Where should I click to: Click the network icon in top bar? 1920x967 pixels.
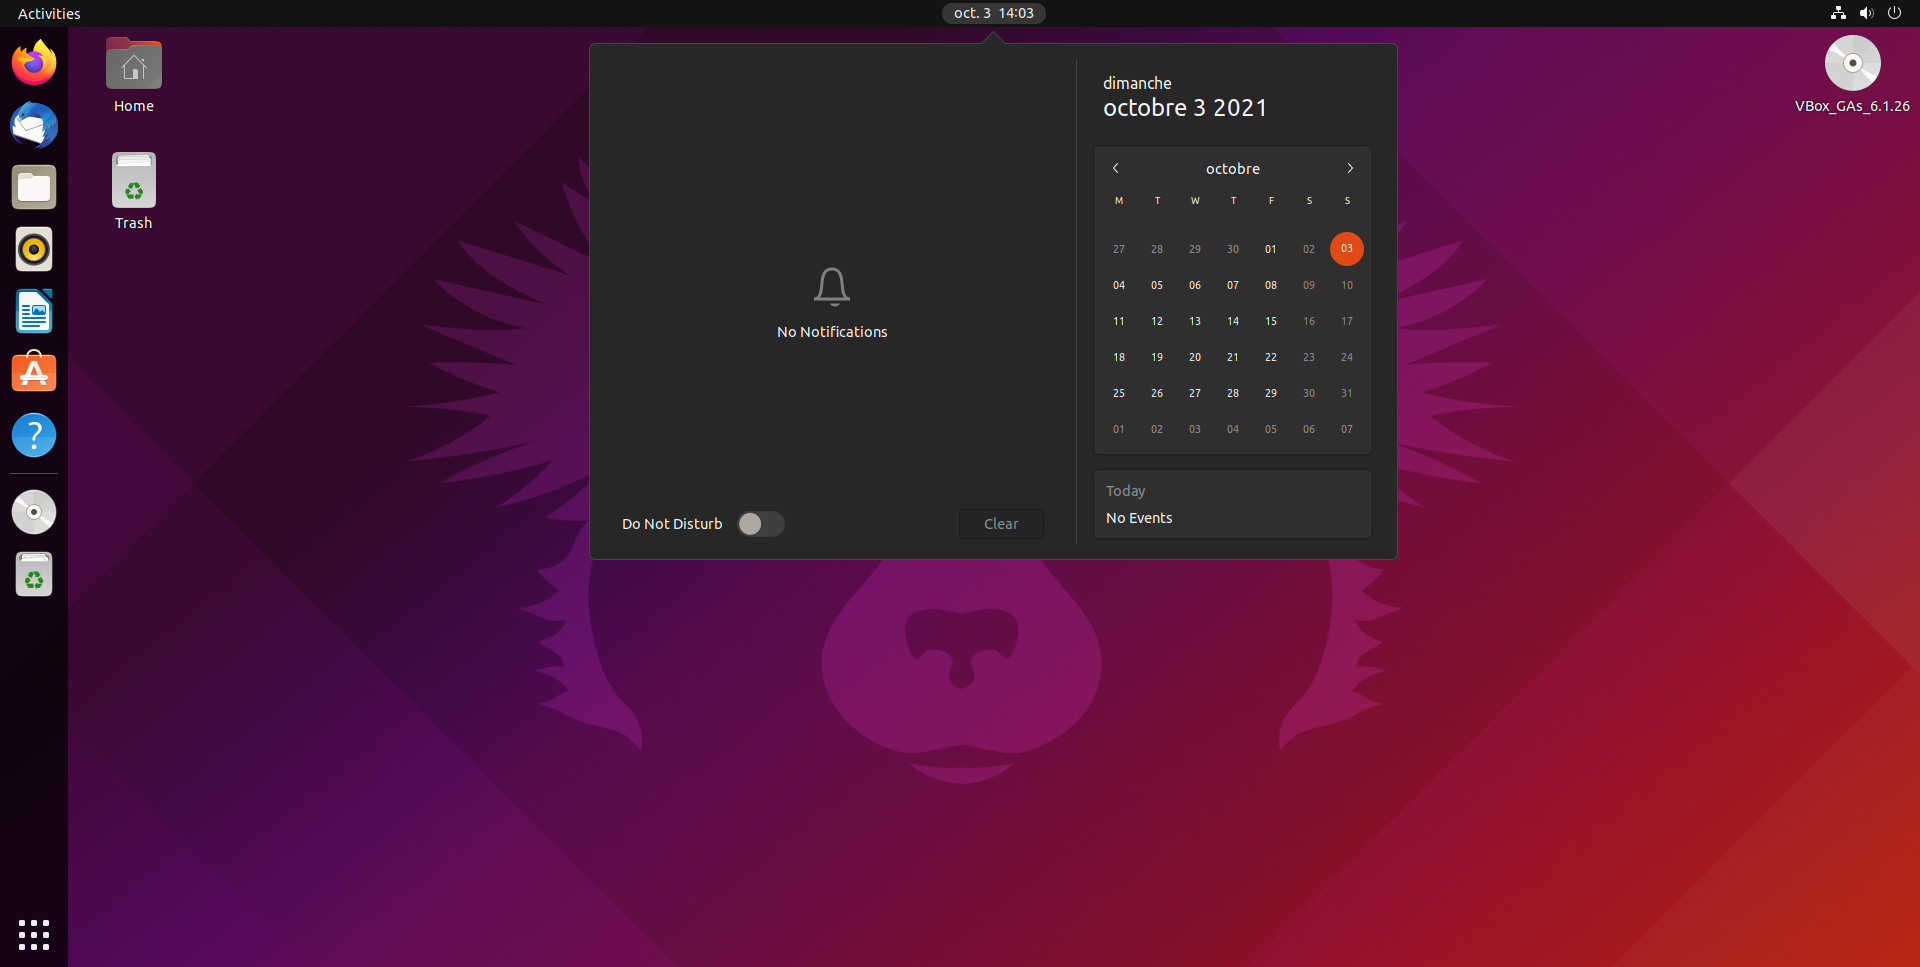1838,13
